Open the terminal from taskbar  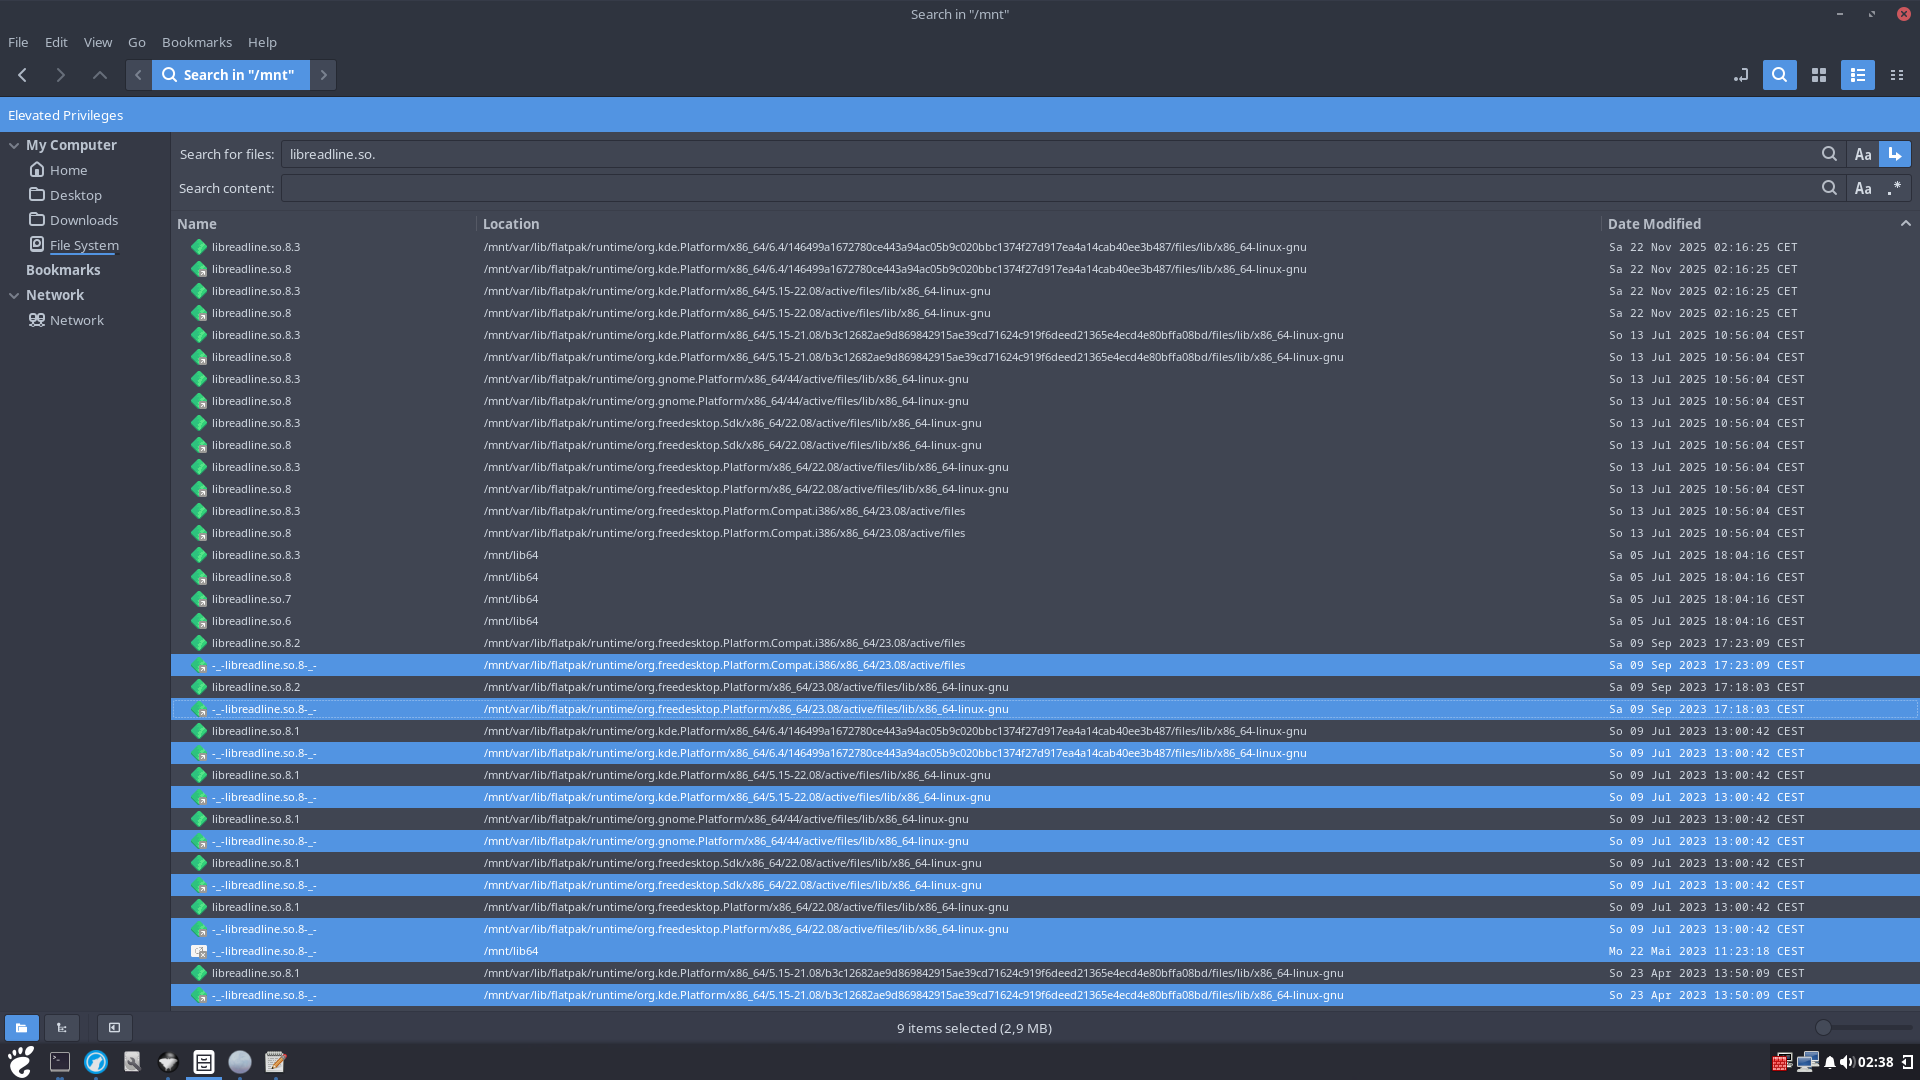tap(60, 1062)
